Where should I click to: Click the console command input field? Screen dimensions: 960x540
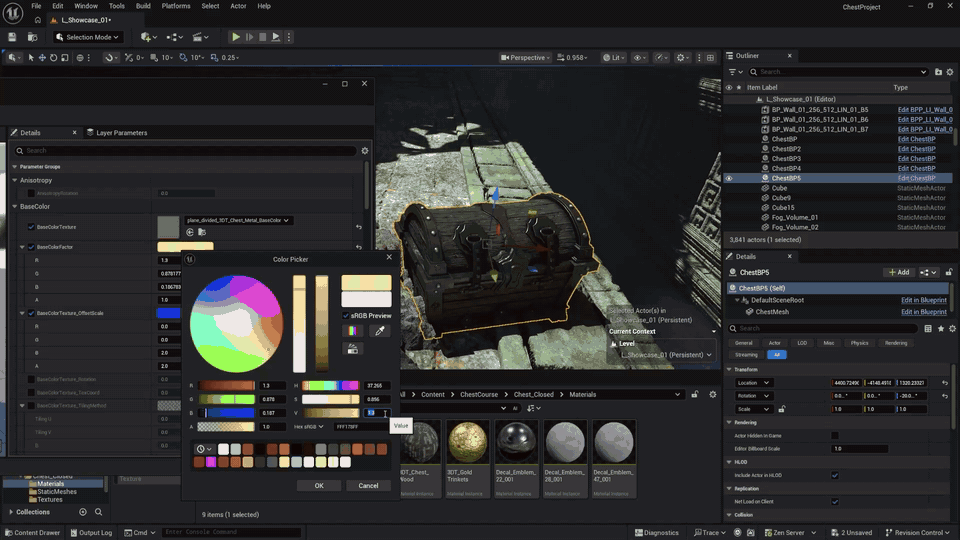point(231,533)
